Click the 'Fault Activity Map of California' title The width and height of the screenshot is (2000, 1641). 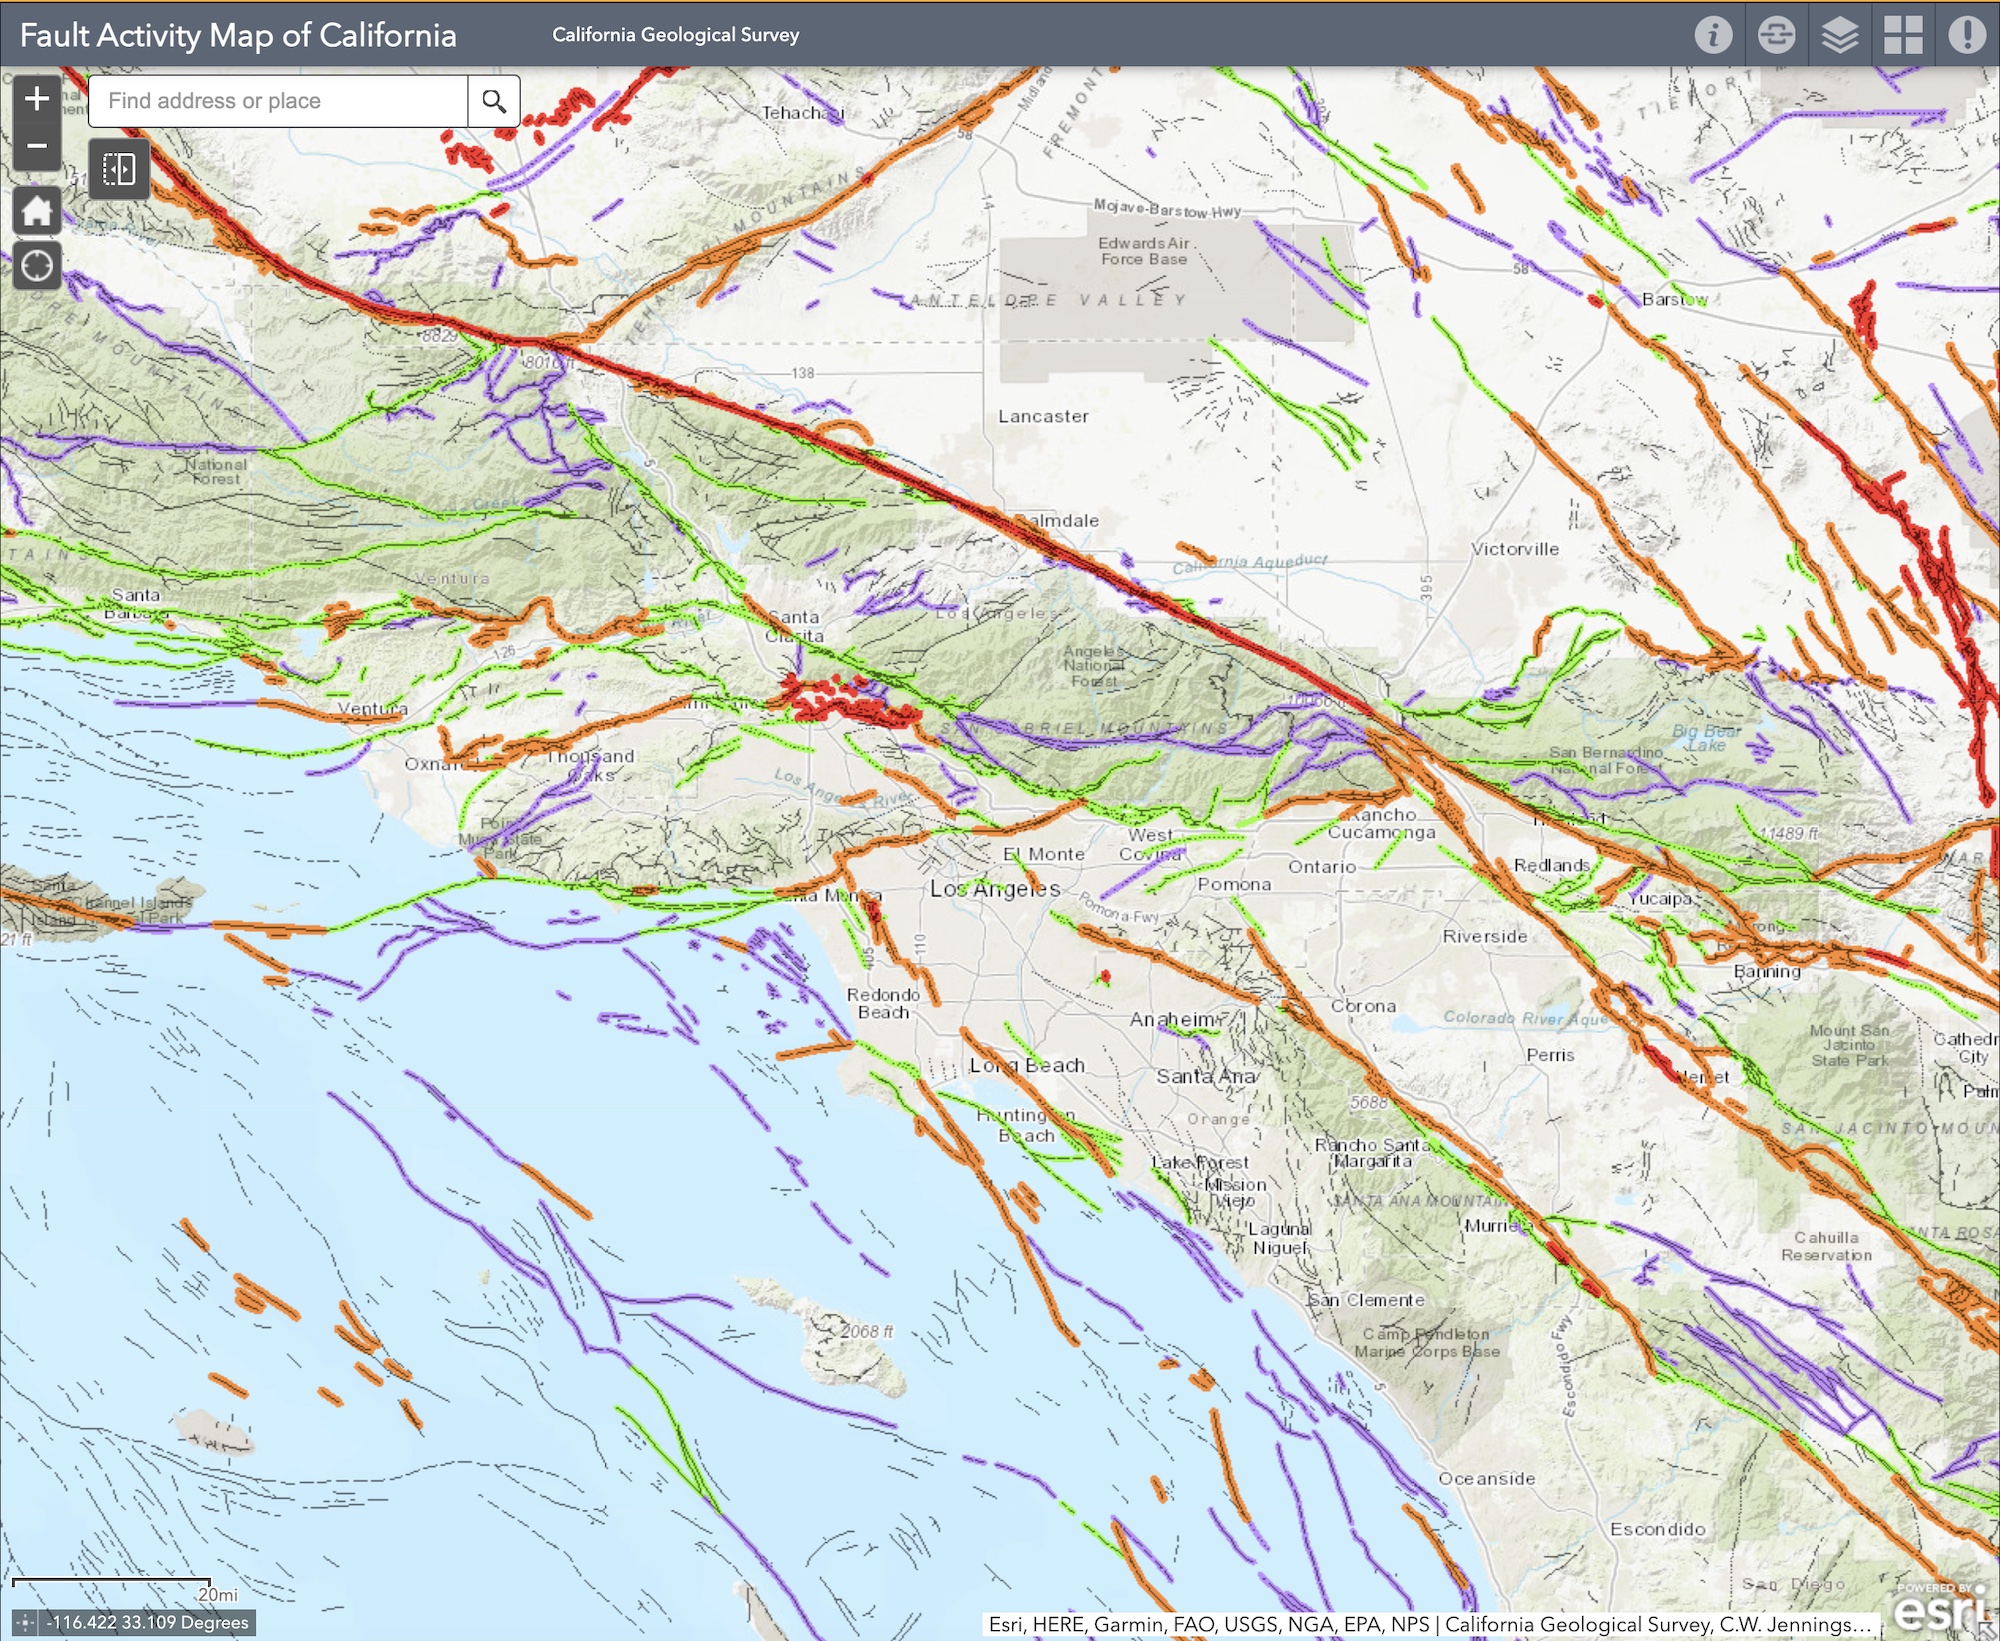click(x=239, y=36)
